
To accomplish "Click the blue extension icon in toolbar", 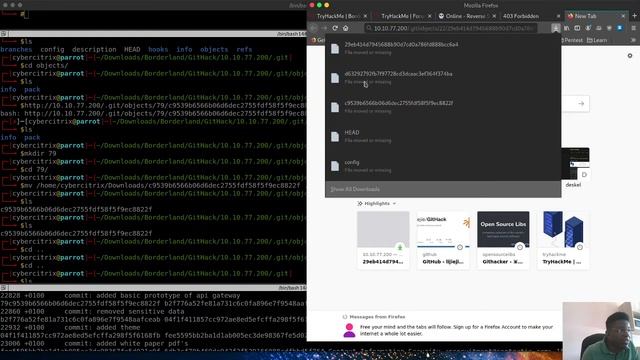I will pyautogui.click(x=620, y=28).
